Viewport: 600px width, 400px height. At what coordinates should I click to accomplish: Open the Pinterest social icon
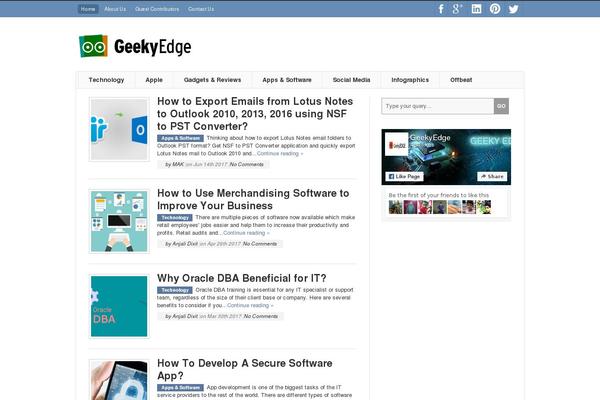[495, 9]
